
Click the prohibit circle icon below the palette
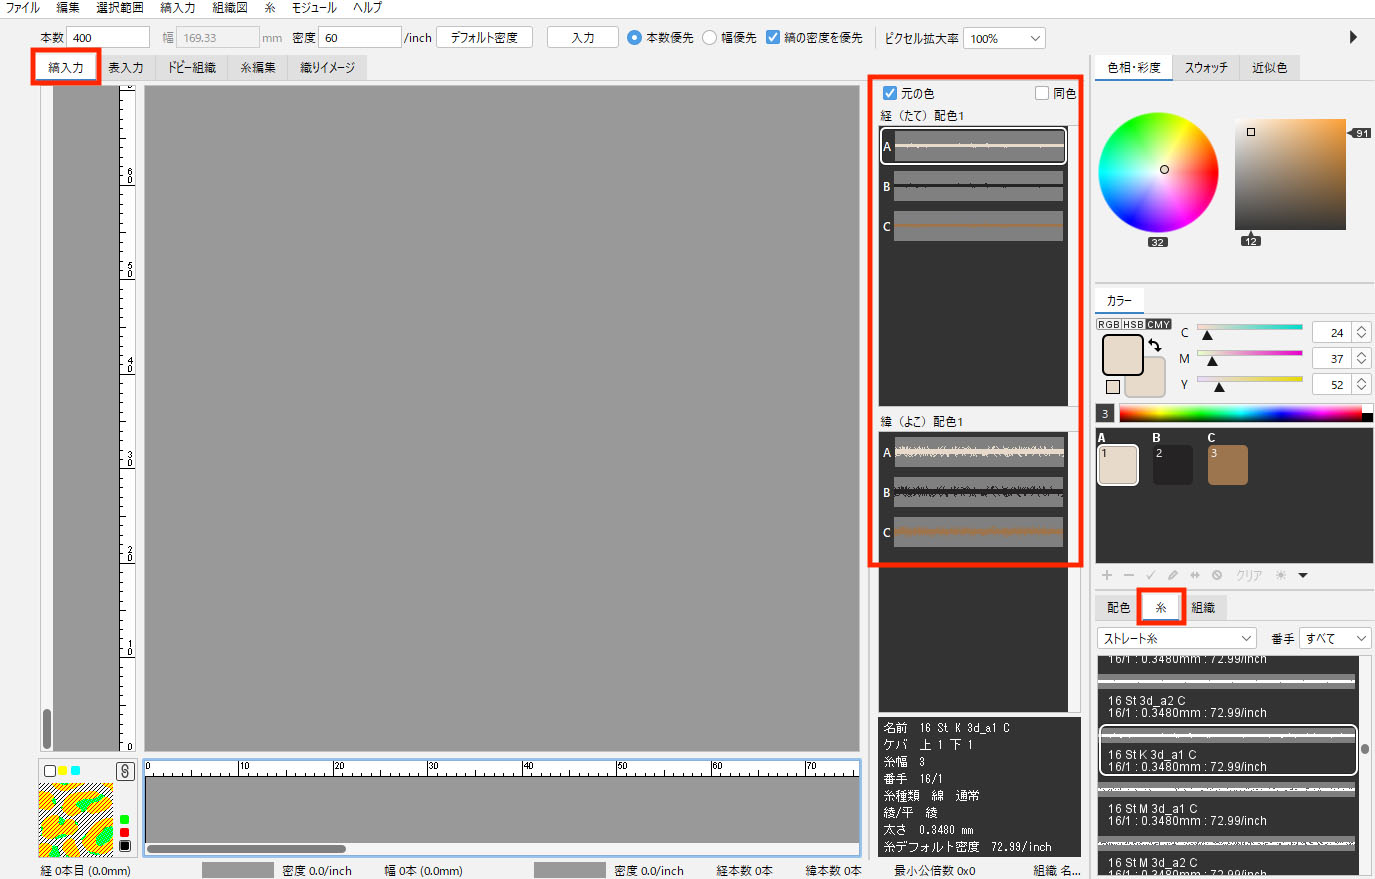(x=1217, y=575)
